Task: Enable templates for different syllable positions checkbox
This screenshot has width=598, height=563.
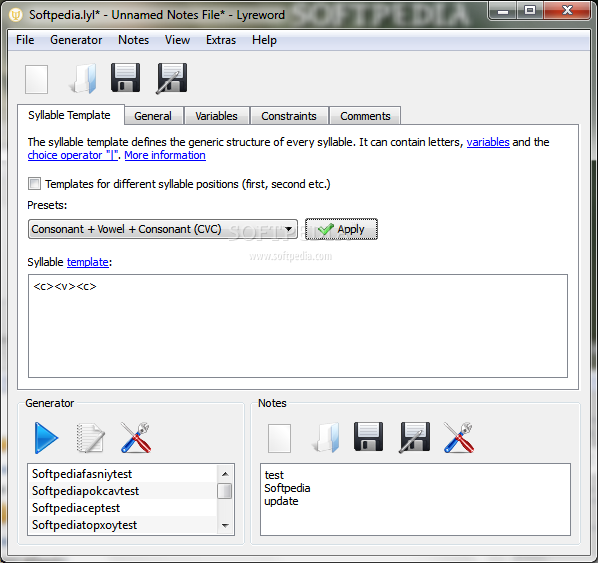Action: click(34, 183)
